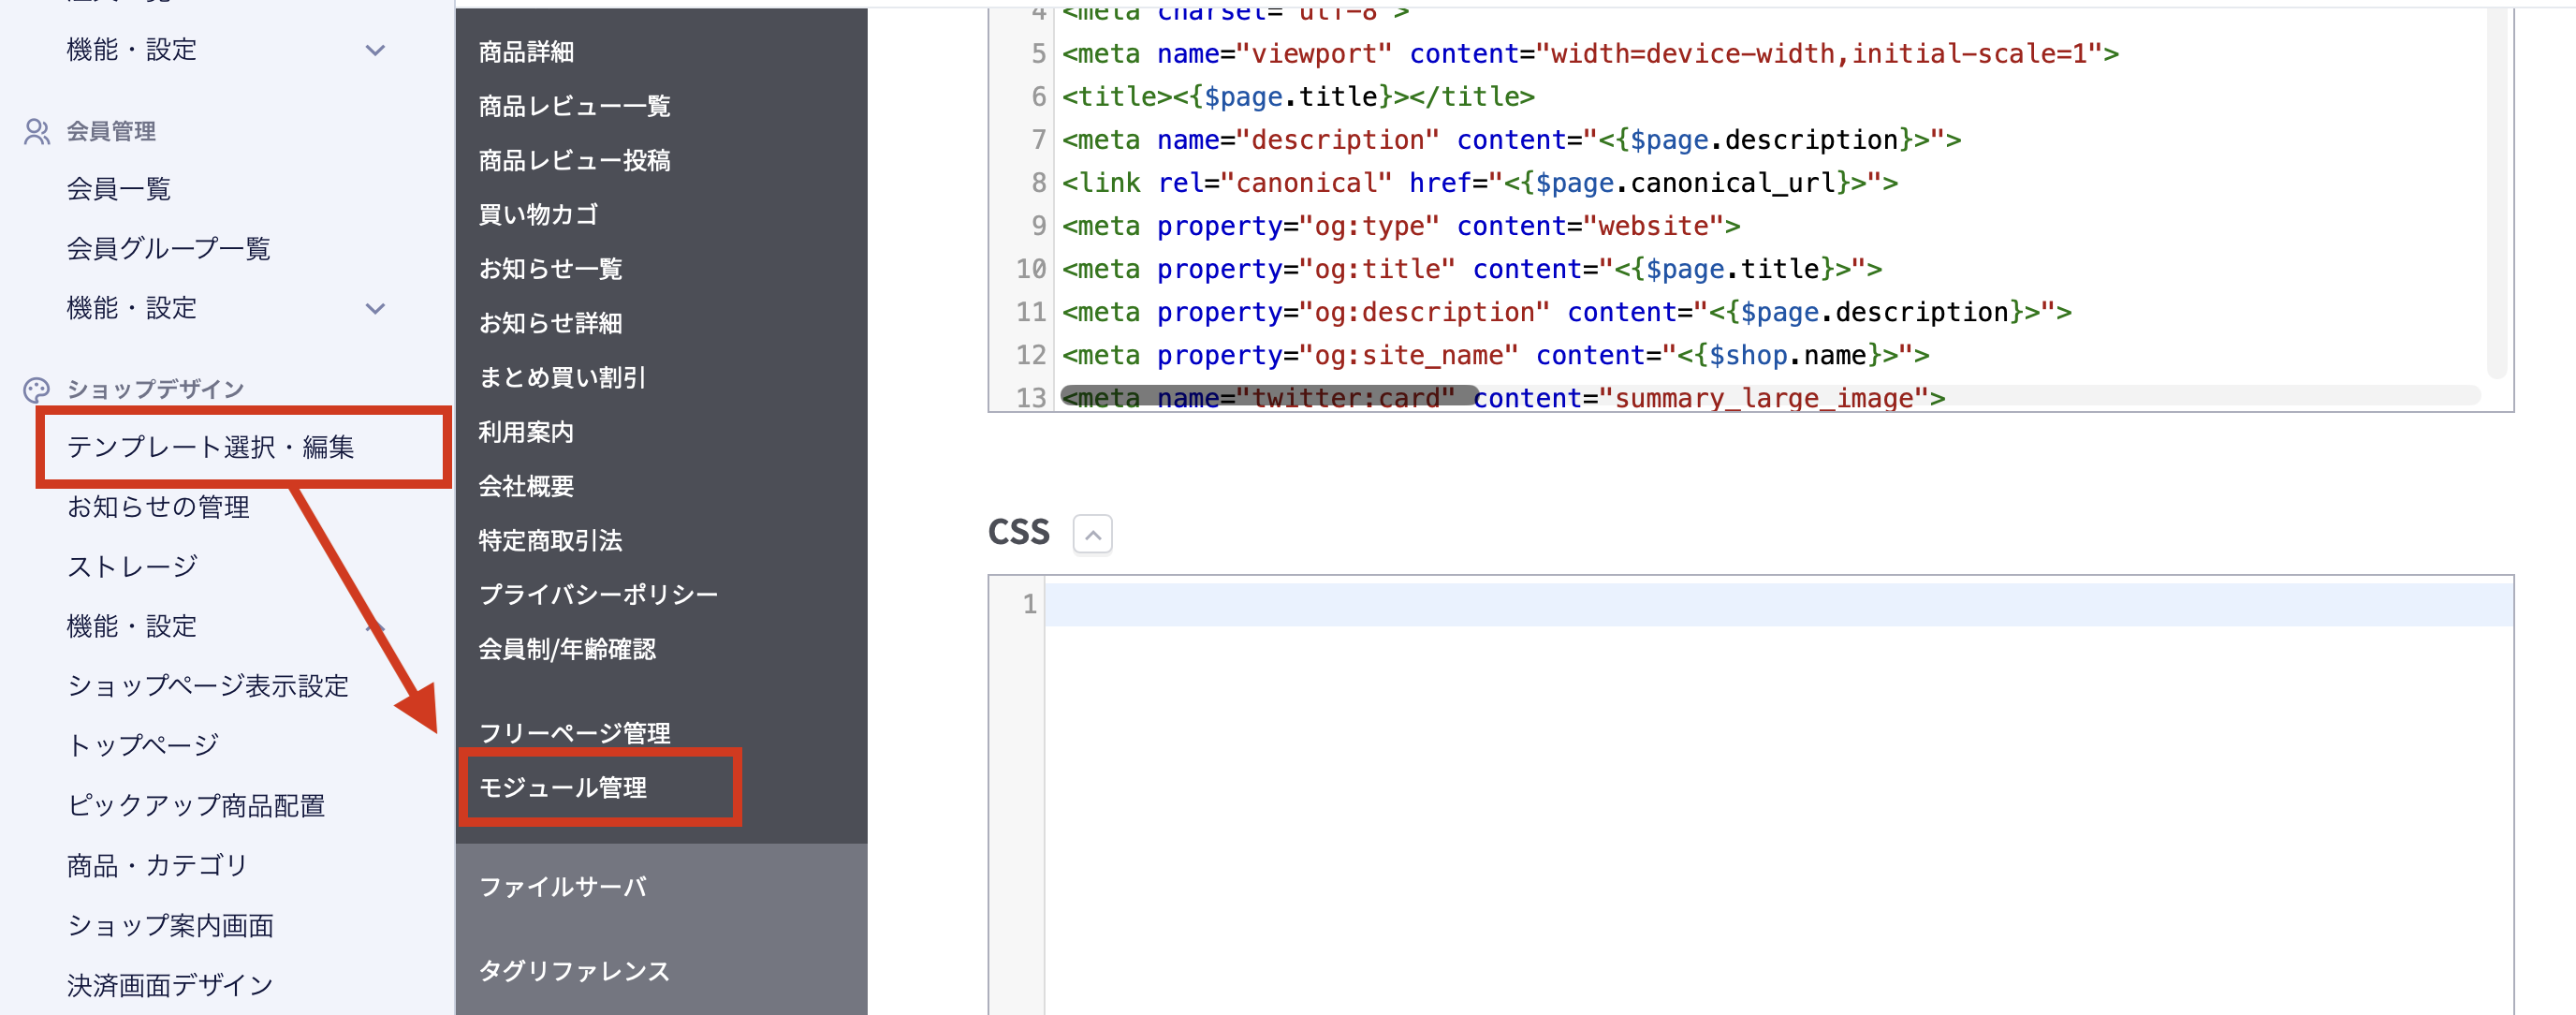This screenshot has height=1015, width=2576.
Task: Open フリーページ管理
Action: (574, 733)
